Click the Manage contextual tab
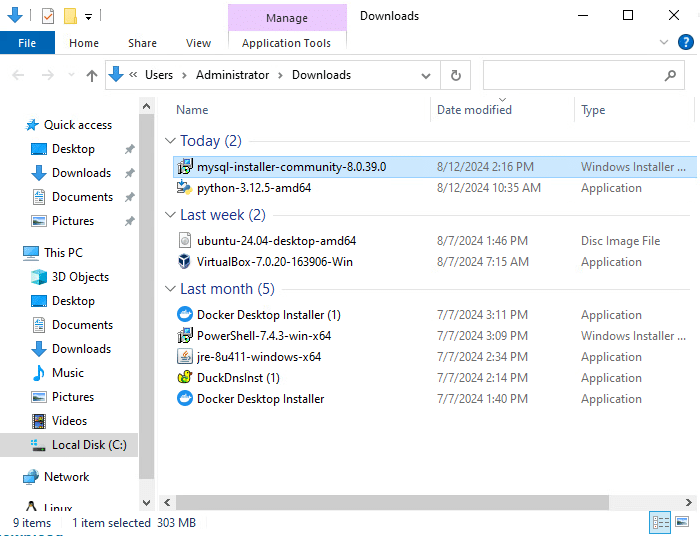Image resolution: width=700 pixels, height=536 pixels. 287,18
